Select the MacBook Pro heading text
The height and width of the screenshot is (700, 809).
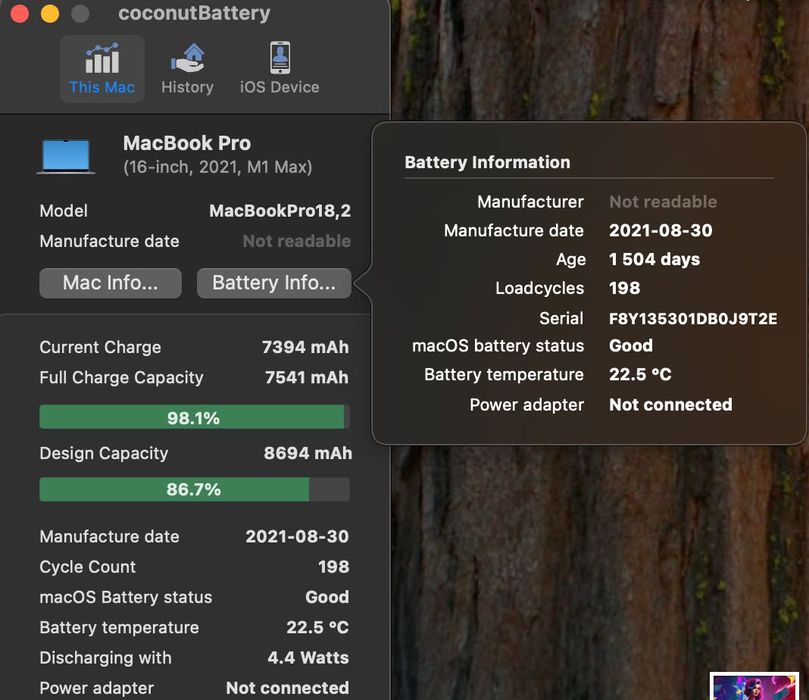point(187,143)
